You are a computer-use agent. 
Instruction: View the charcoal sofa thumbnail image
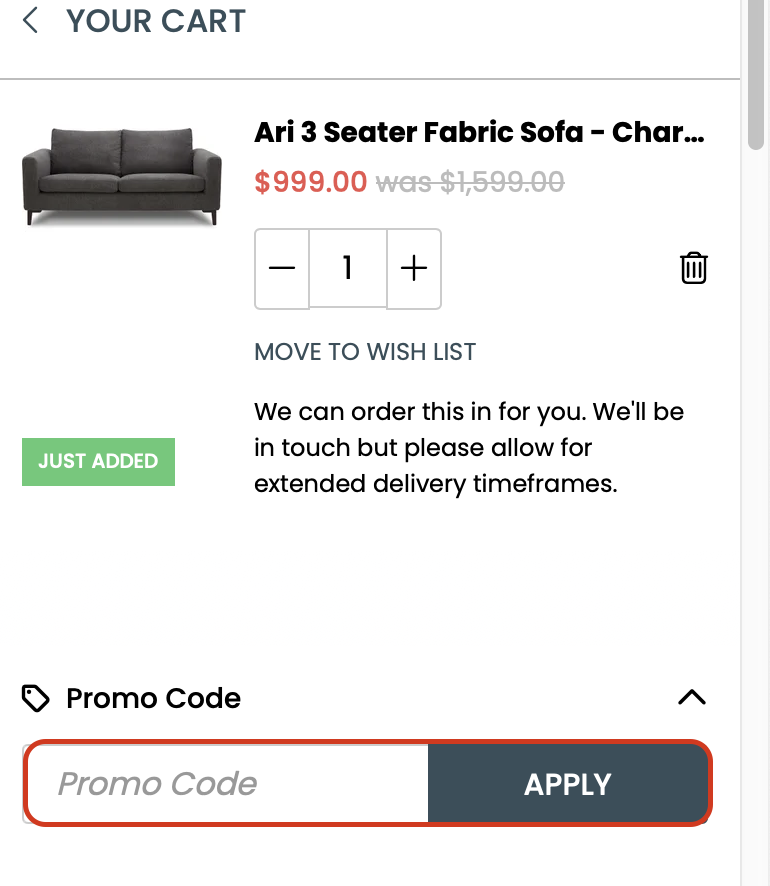pos(120,175)
